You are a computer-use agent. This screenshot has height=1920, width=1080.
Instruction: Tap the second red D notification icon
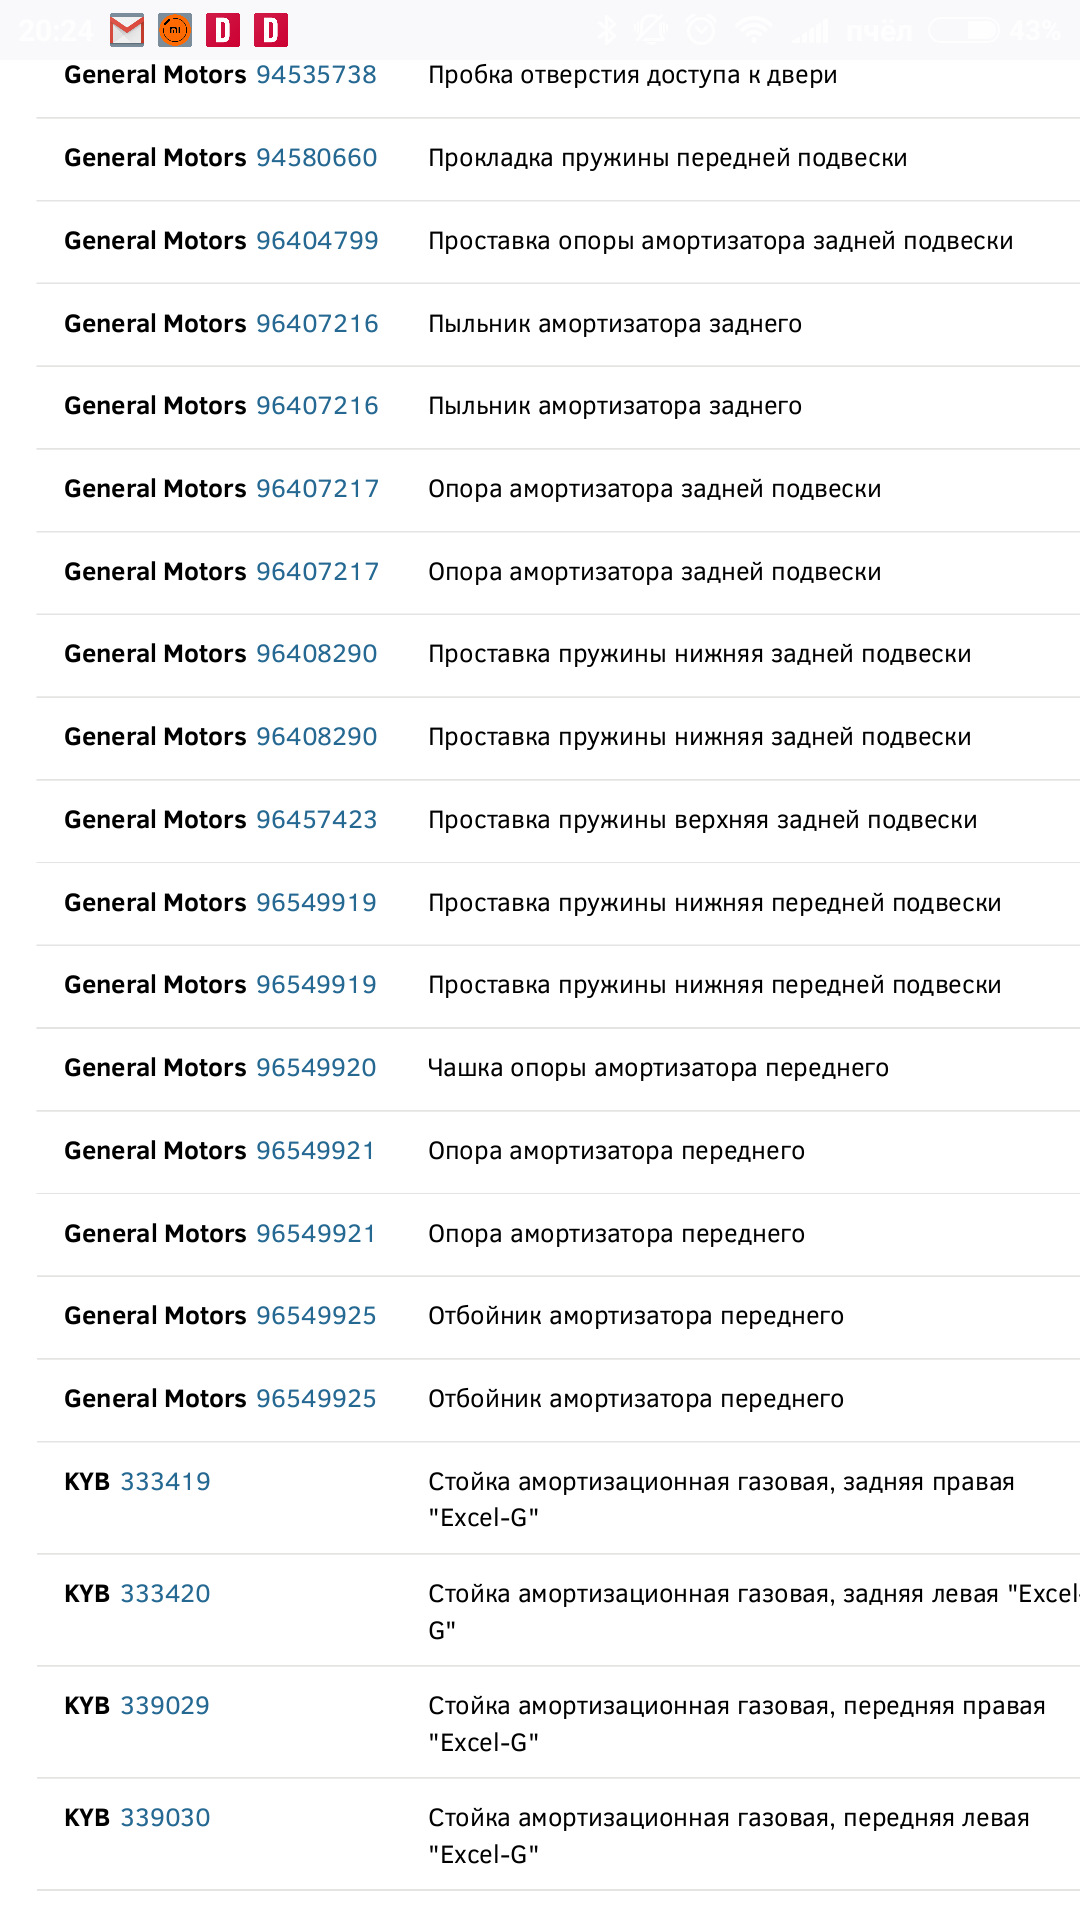click(x=270, y=31)
